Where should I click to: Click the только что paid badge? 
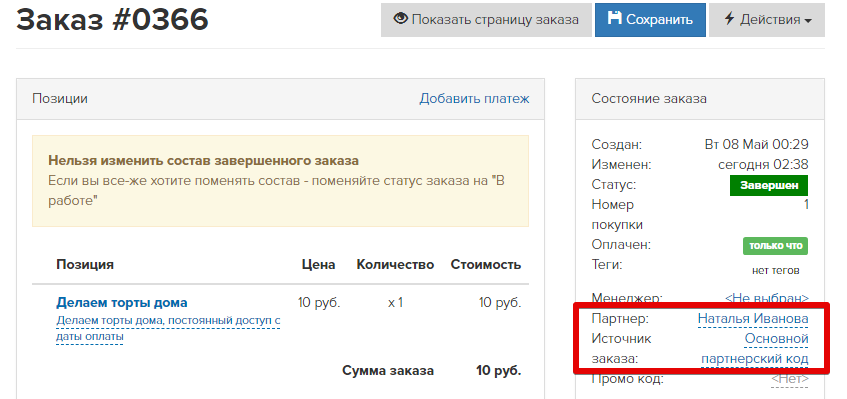(776, 246)
